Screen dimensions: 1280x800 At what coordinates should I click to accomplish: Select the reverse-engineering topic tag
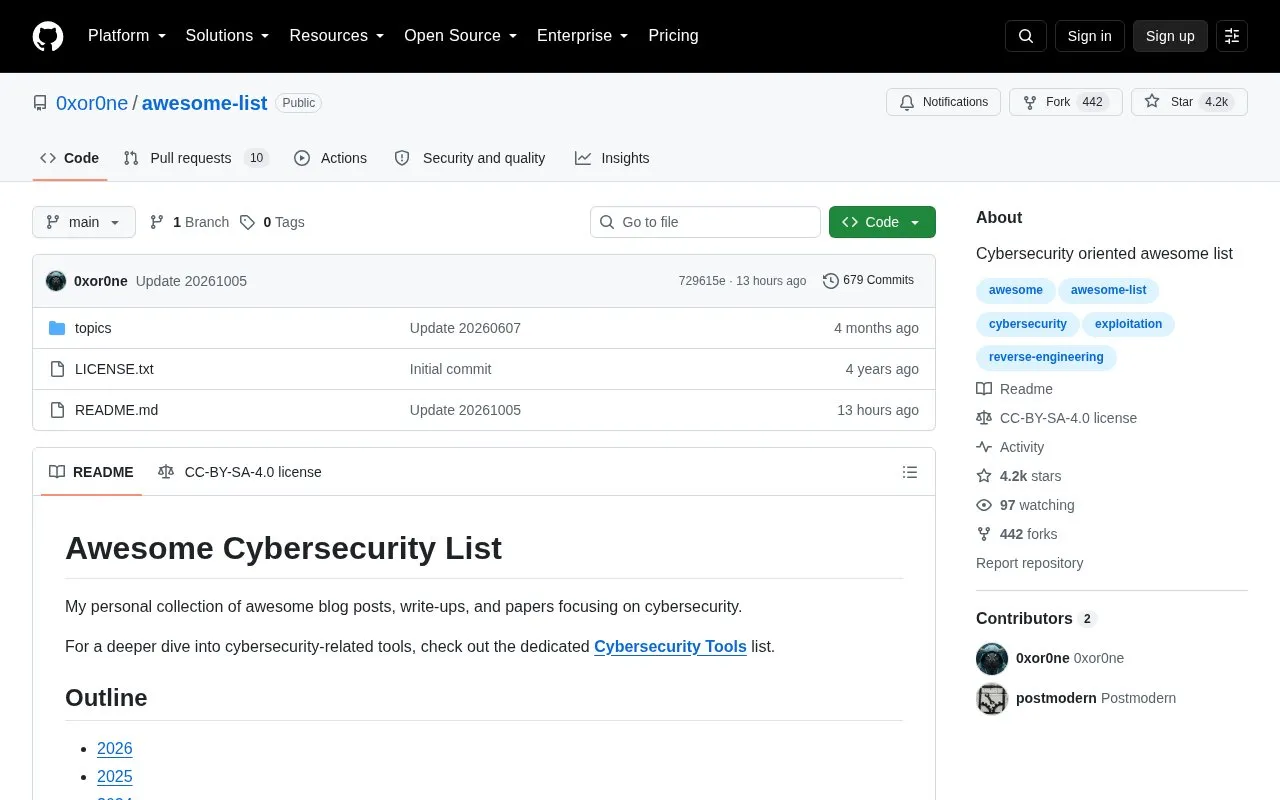(x=1046, y=357)
